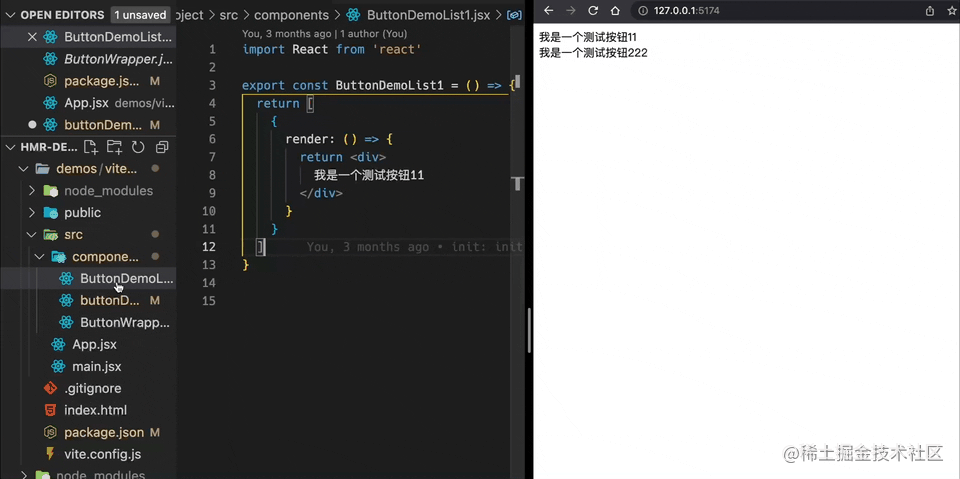Click the share icon in browser toolbar
This screenshot has width=960, height=479.
click(x=930, y=11)
